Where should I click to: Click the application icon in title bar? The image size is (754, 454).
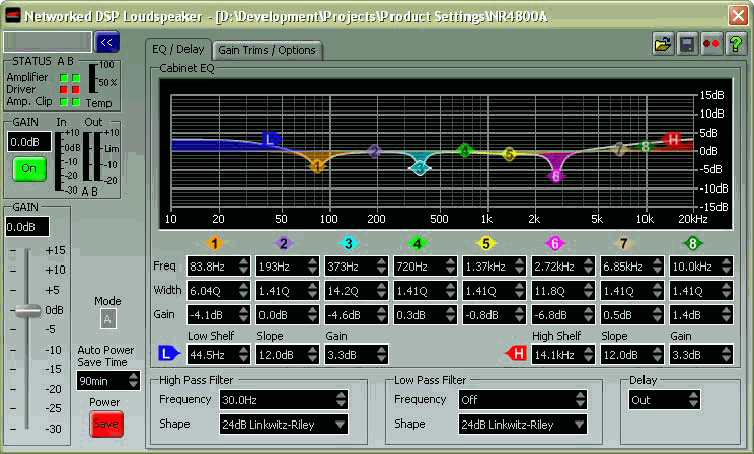pyautogui.click(x=13, y=16)
